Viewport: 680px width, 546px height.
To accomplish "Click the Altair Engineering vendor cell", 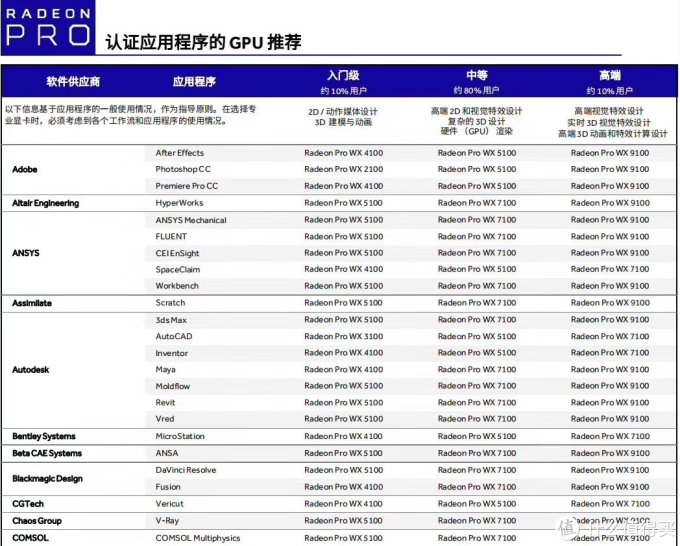I will click(x=46, y=203).
